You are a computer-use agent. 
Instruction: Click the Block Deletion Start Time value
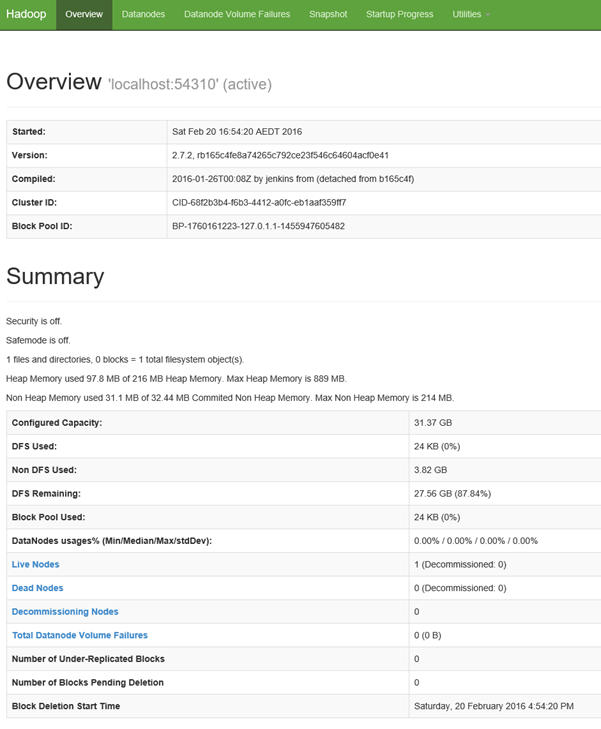pos(494,705)
